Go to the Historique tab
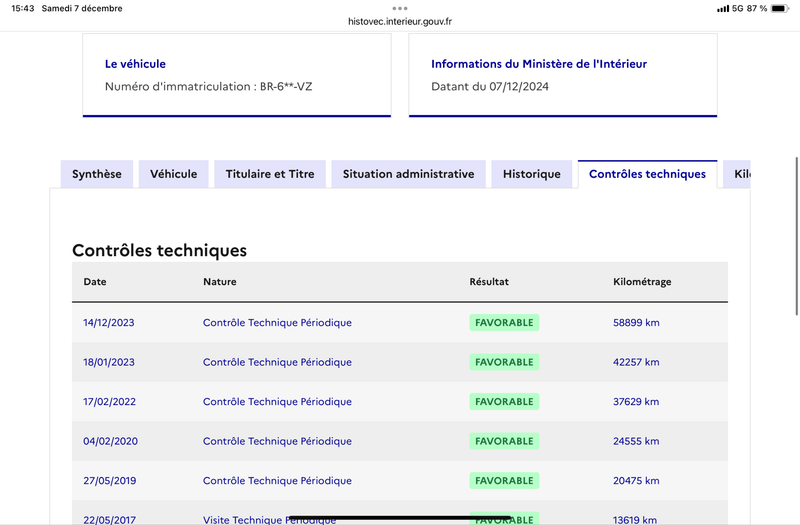 (532, 174)
